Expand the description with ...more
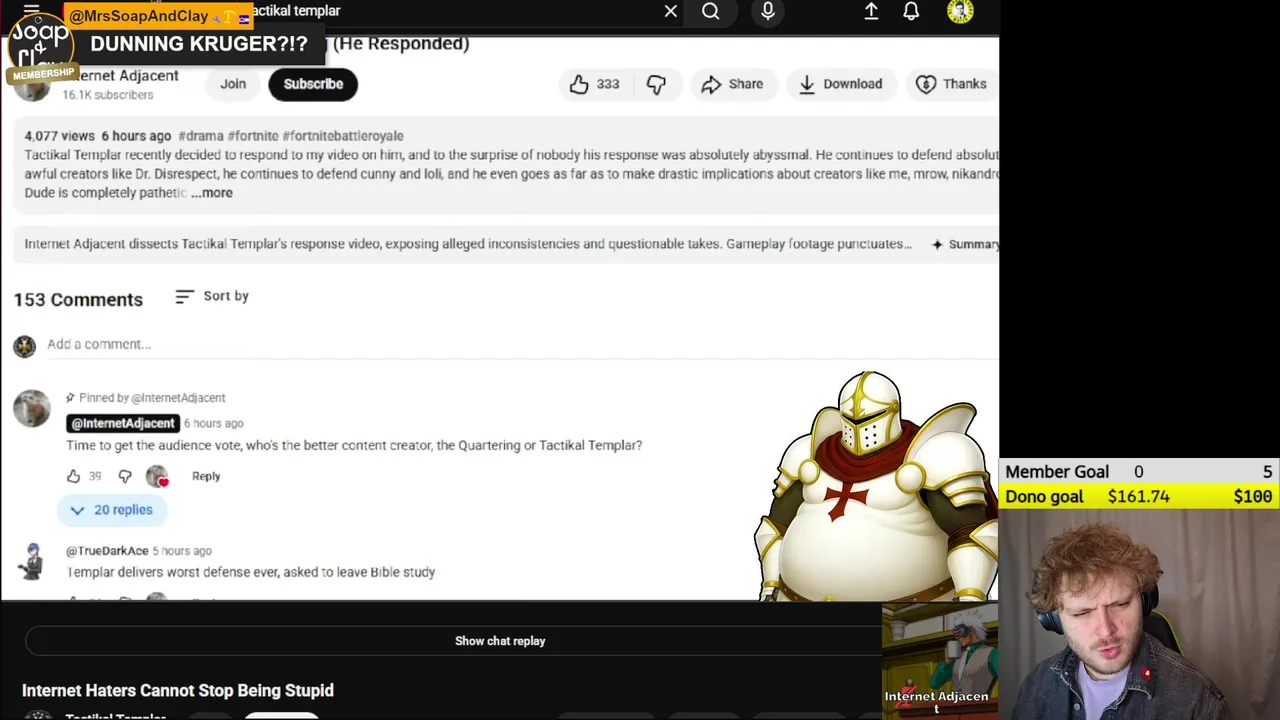This screenshot has height=720, width=1280. (212, 193)
